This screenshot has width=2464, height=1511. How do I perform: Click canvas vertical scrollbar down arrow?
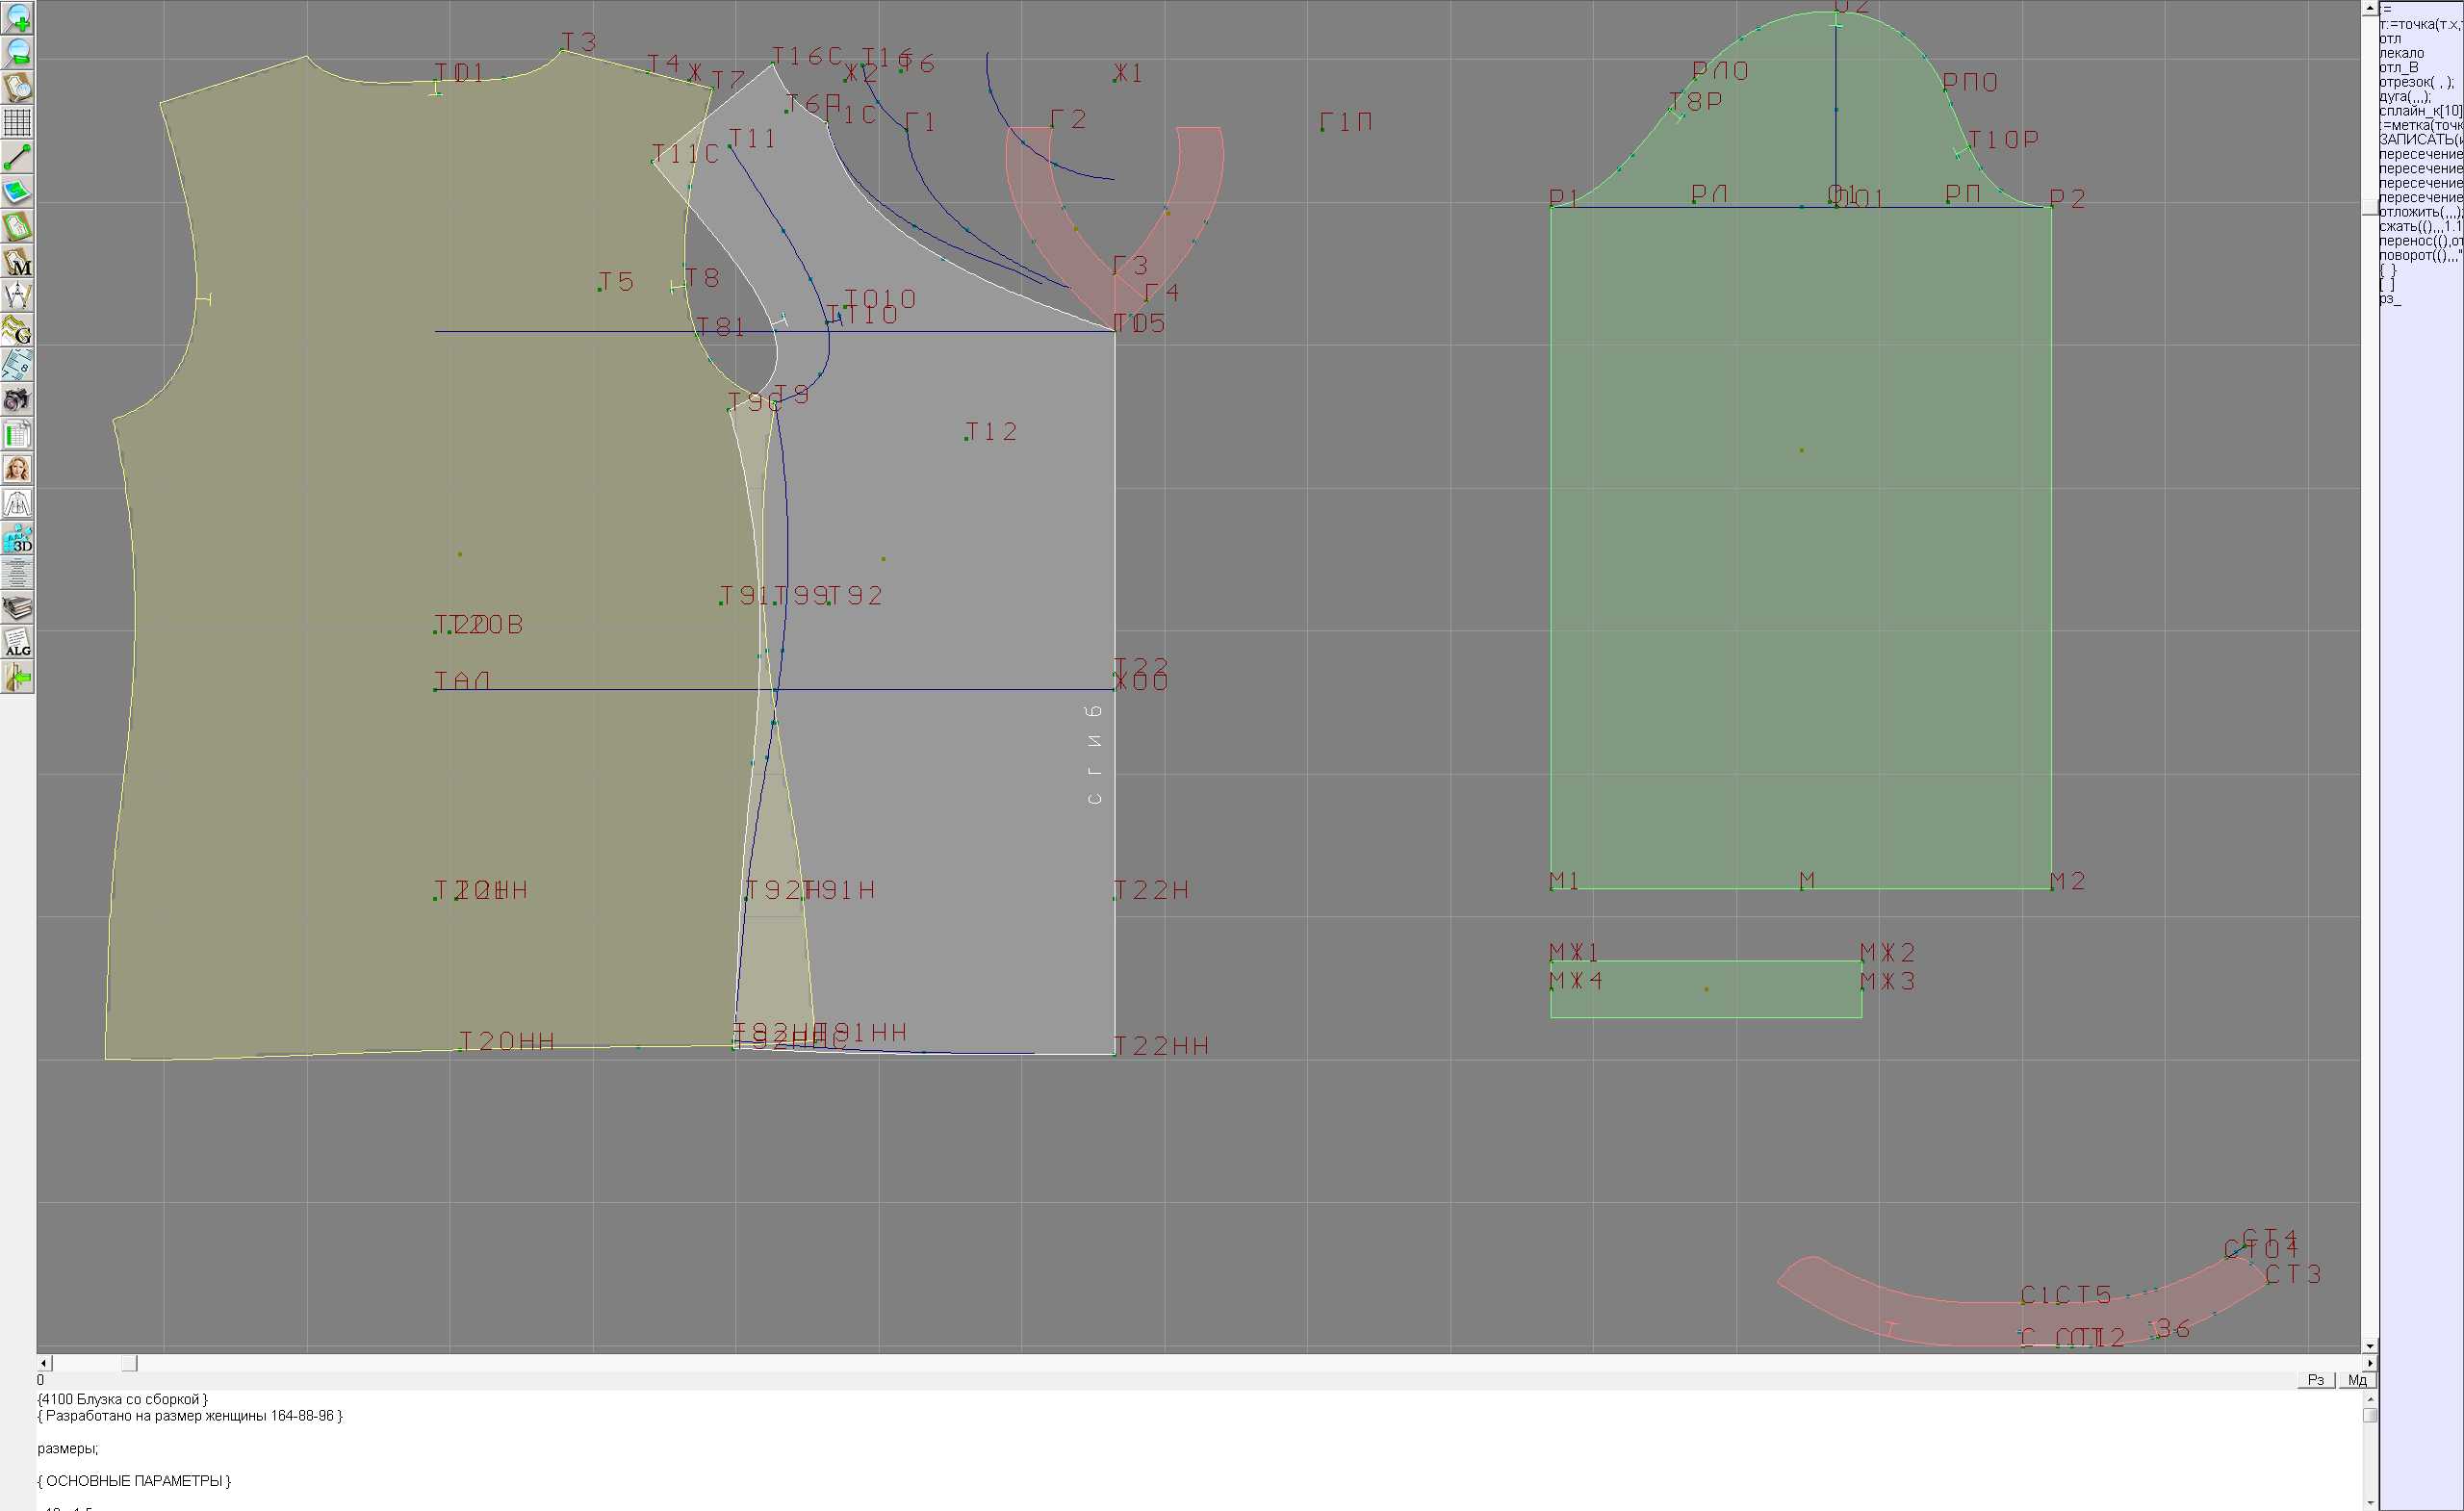click(2369, 1346)
